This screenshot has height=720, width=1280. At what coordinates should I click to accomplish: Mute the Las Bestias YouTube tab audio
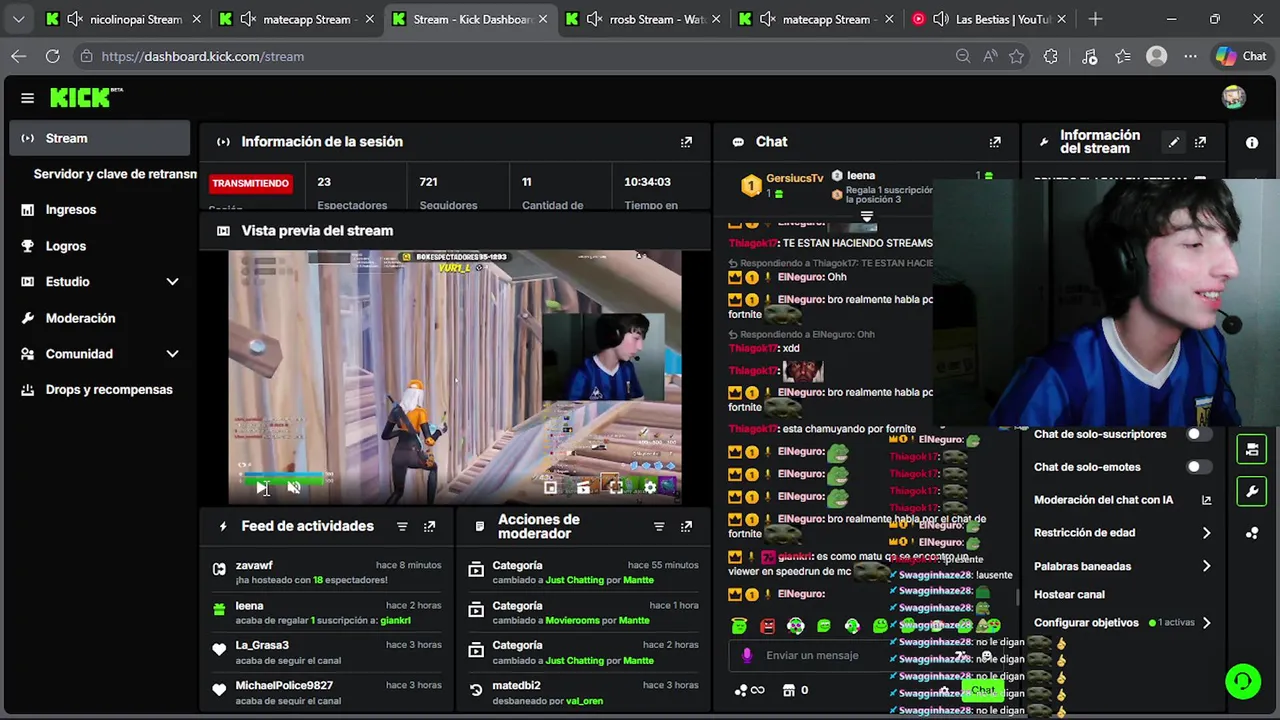[x=941, y=19]
